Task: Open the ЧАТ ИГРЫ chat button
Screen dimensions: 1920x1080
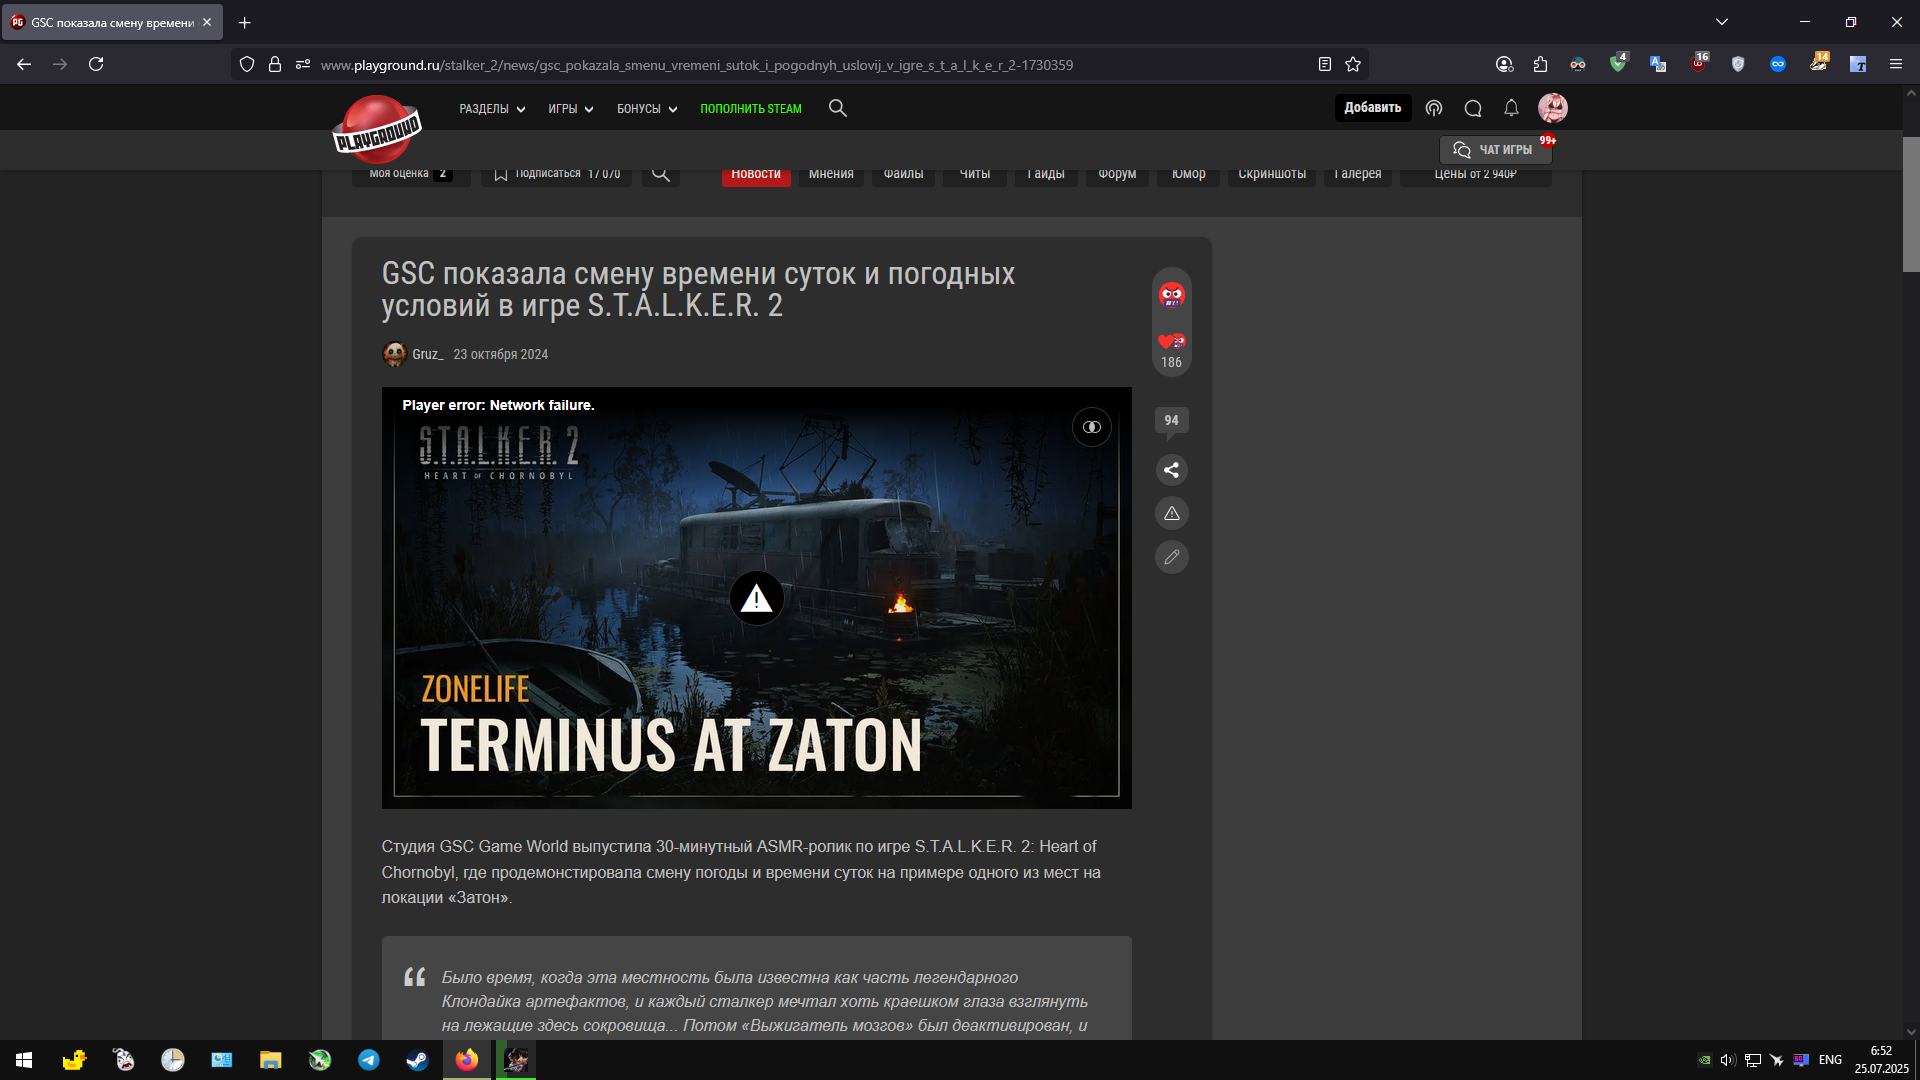Action: pos(1494,150)
